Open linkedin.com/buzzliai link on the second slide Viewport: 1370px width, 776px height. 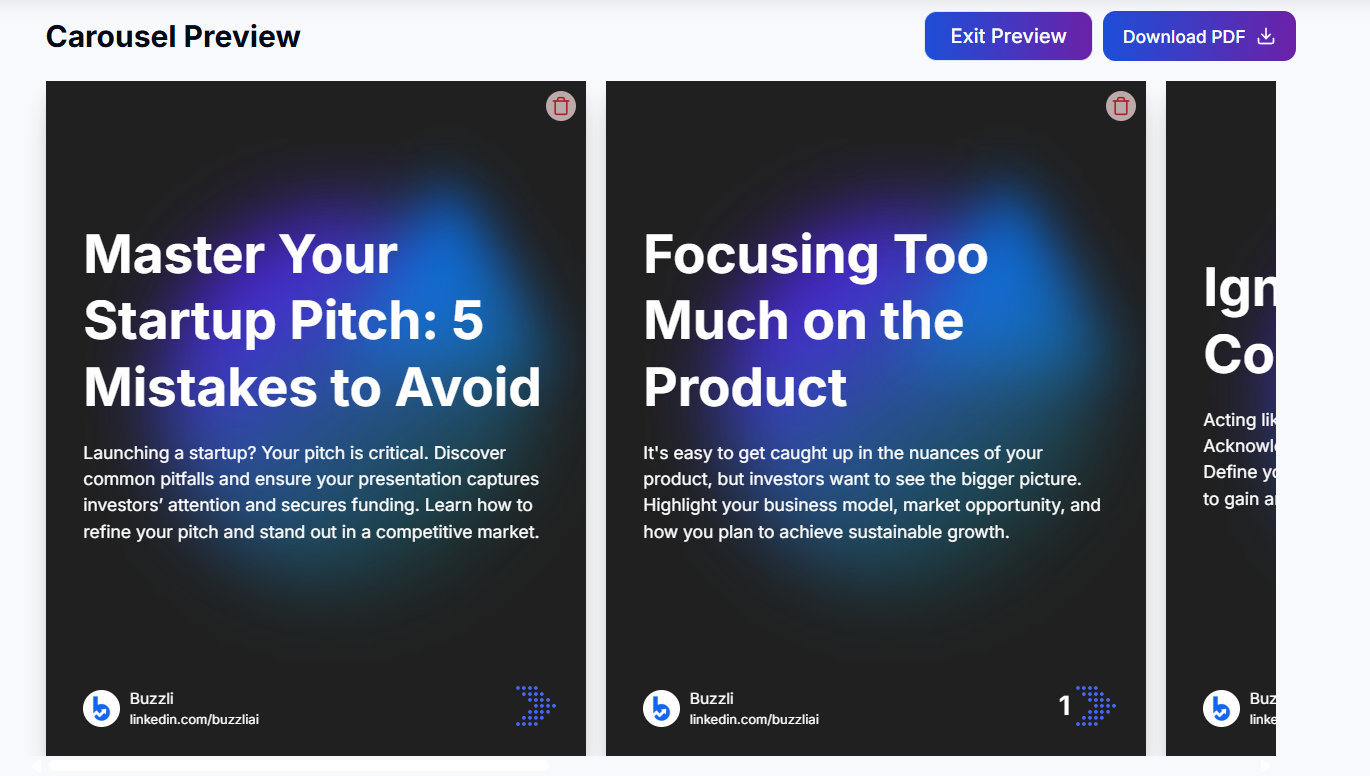[754, 718]
